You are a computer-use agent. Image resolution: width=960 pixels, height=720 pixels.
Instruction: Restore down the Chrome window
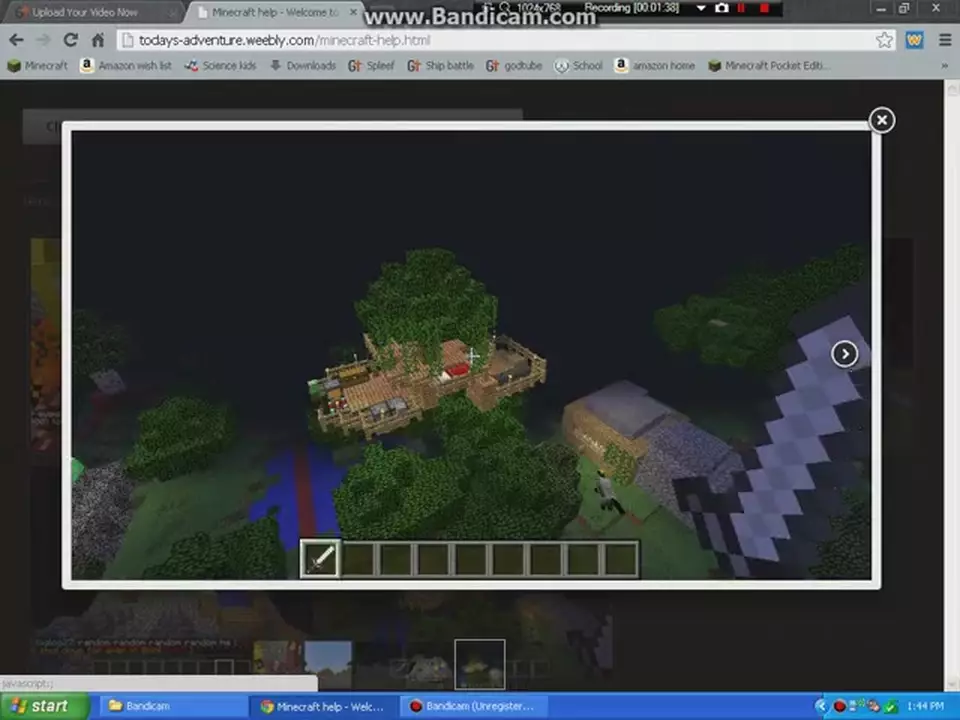[904, 9]
